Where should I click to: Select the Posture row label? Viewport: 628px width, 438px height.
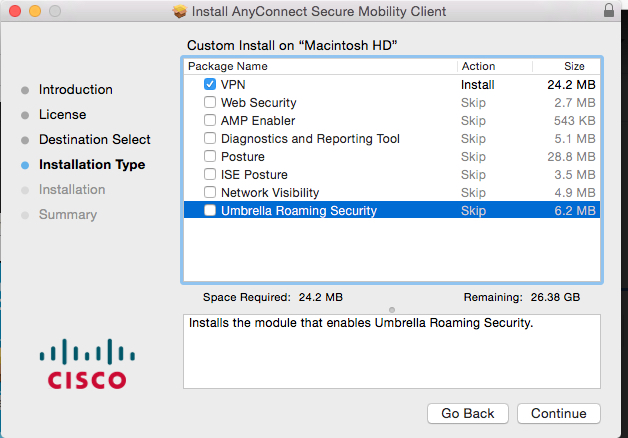pos(243,157)
